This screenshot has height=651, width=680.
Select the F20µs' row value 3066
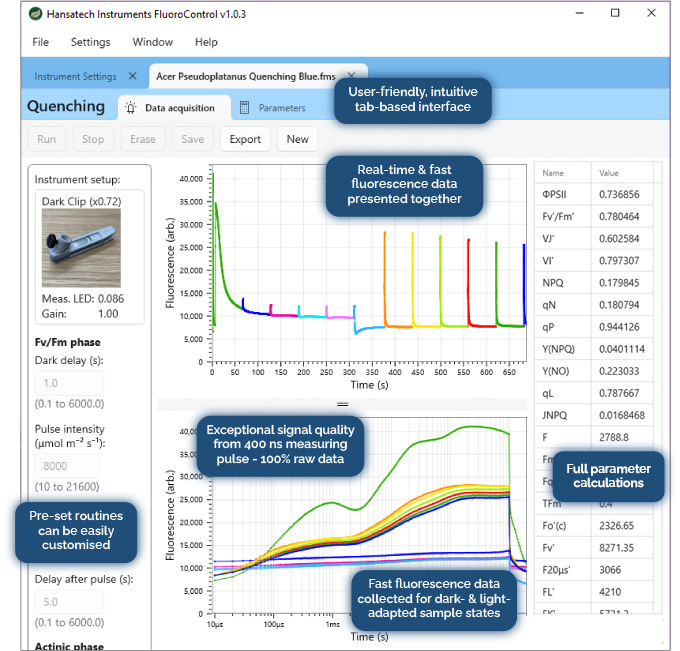pyautogui.click(x=610, y=570)
